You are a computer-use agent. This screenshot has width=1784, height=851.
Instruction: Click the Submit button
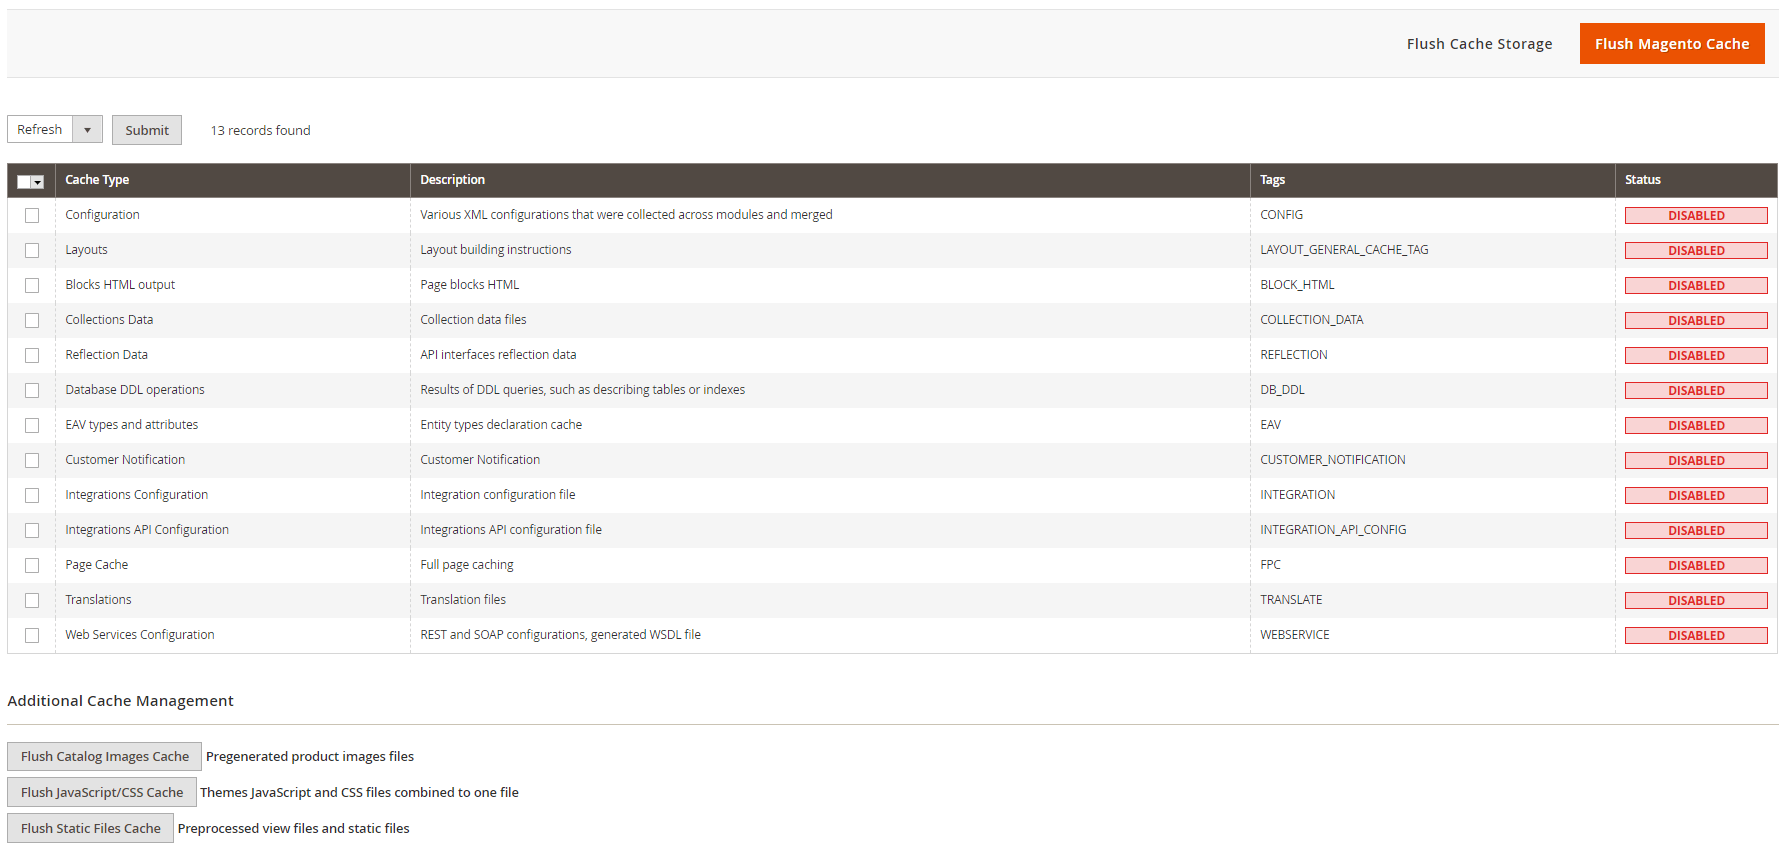coord(147,130)
